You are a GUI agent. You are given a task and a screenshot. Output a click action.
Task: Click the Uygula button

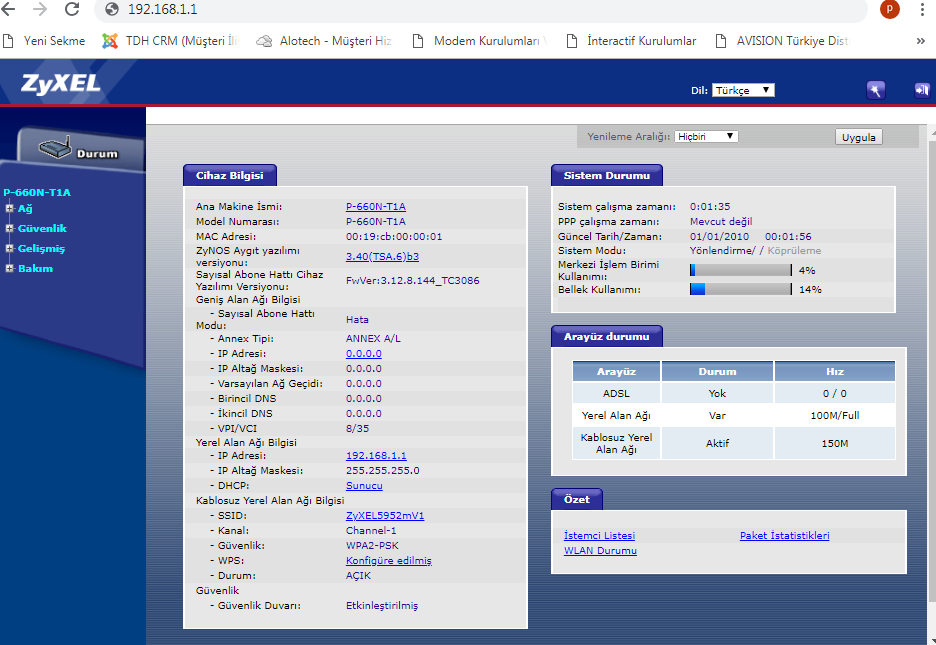point(858,137)
